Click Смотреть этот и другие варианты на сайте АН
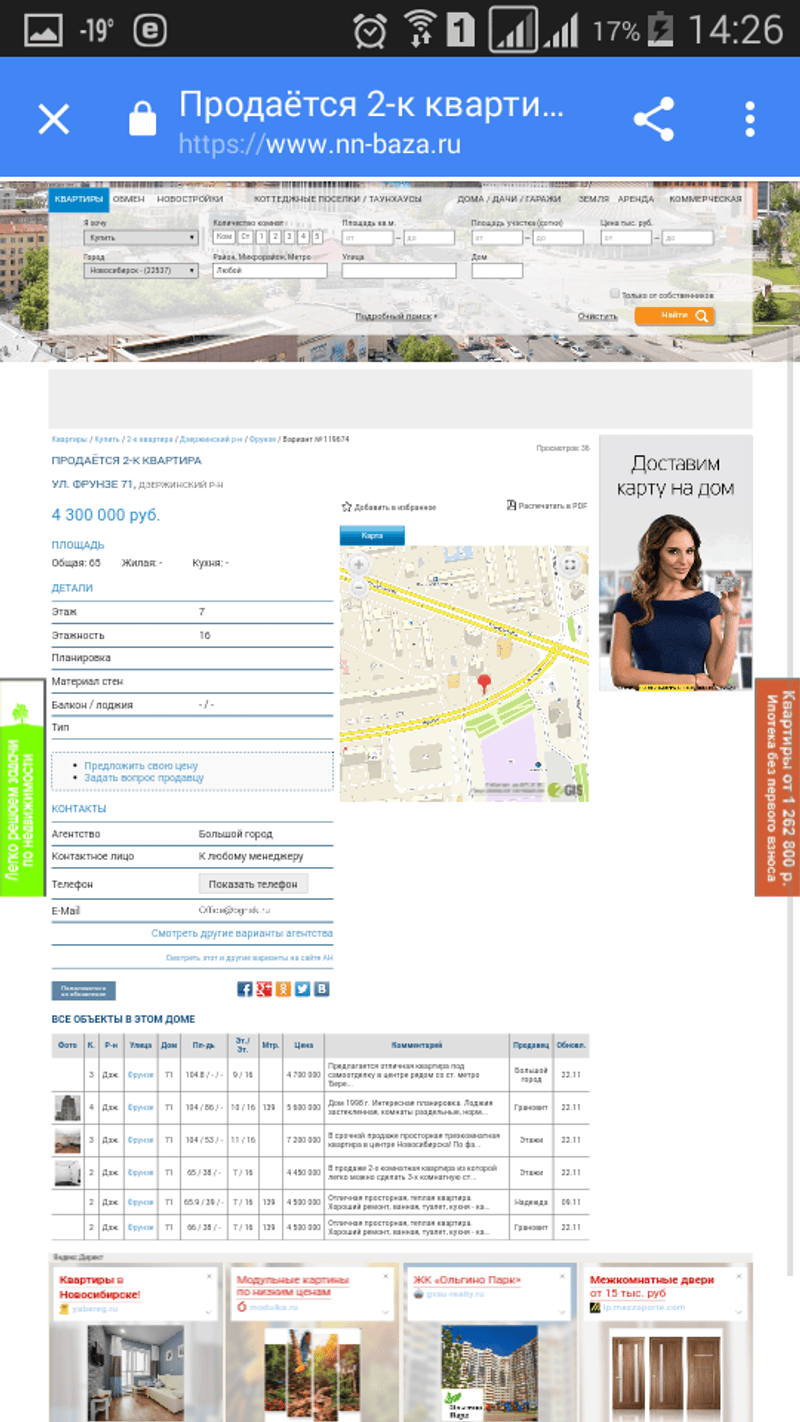800x1422 pixels. 249,958
